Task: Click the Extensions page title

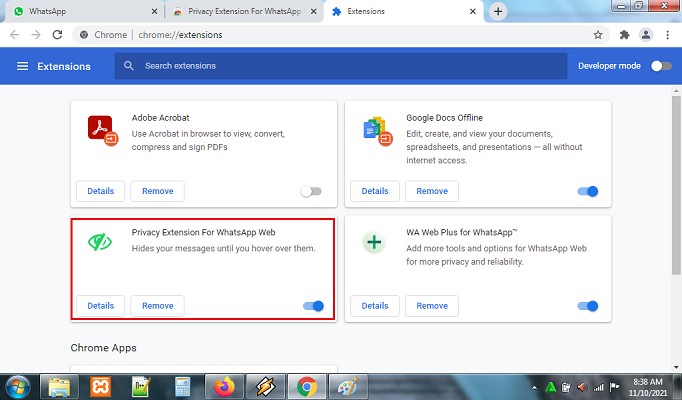Action: click(64, 67)
